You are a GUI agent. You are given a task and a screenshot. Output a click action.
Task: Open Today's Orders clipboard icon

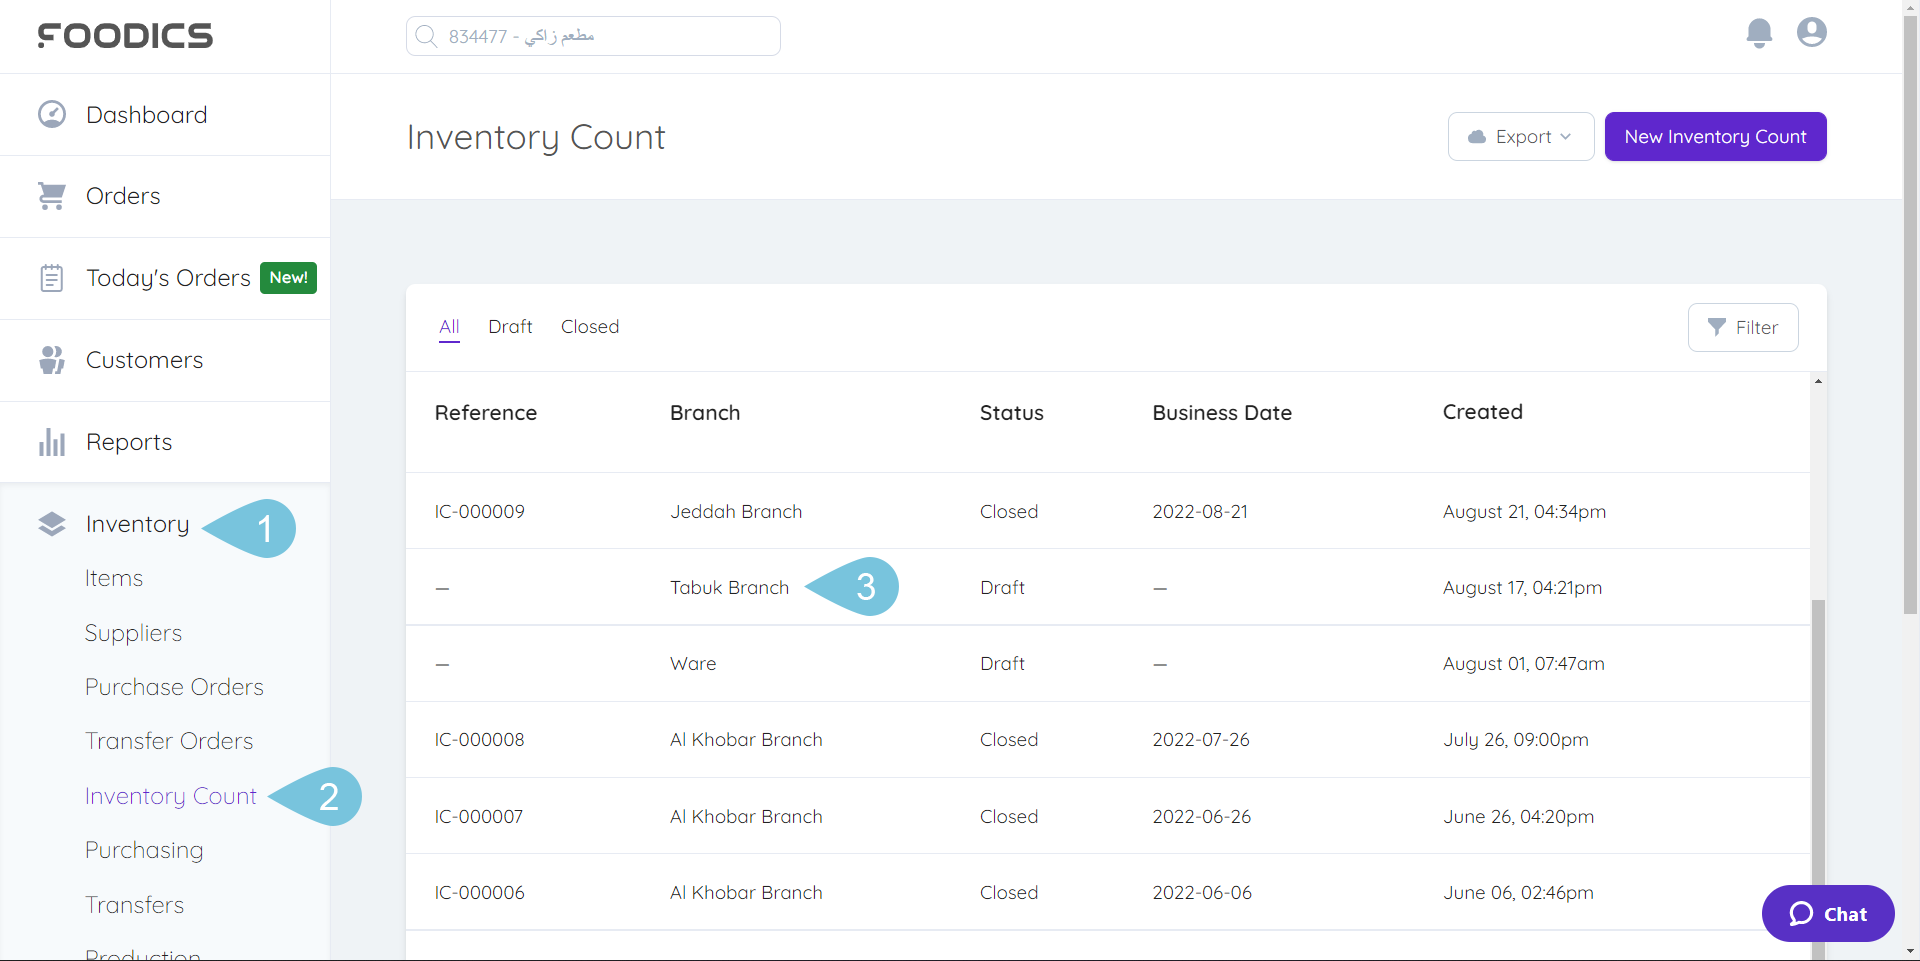[x=51, y=278]
